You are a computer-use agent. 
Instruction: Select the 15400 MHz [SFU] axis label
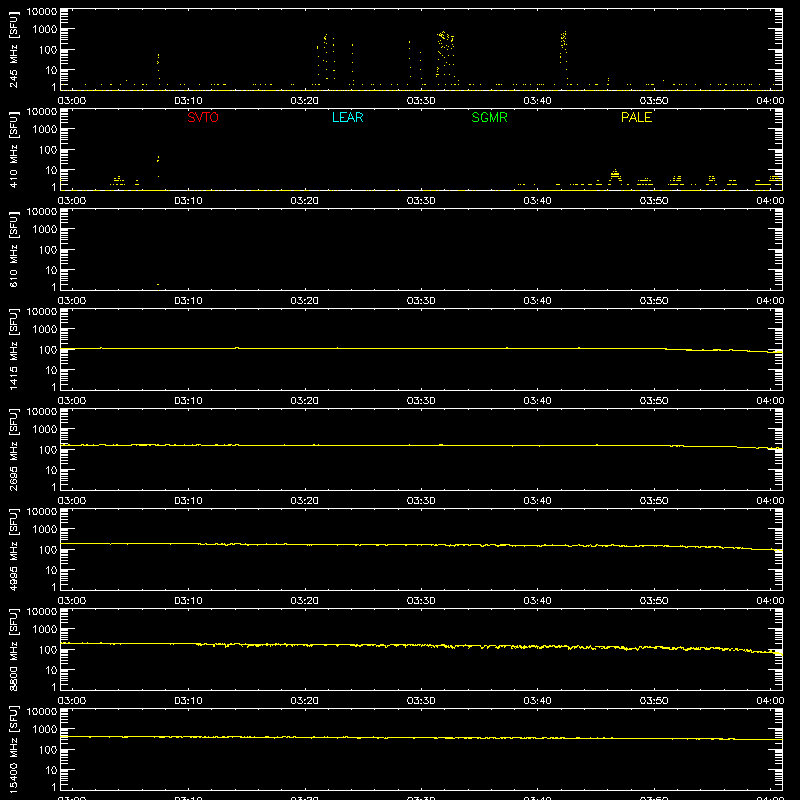tap(14, 750)
